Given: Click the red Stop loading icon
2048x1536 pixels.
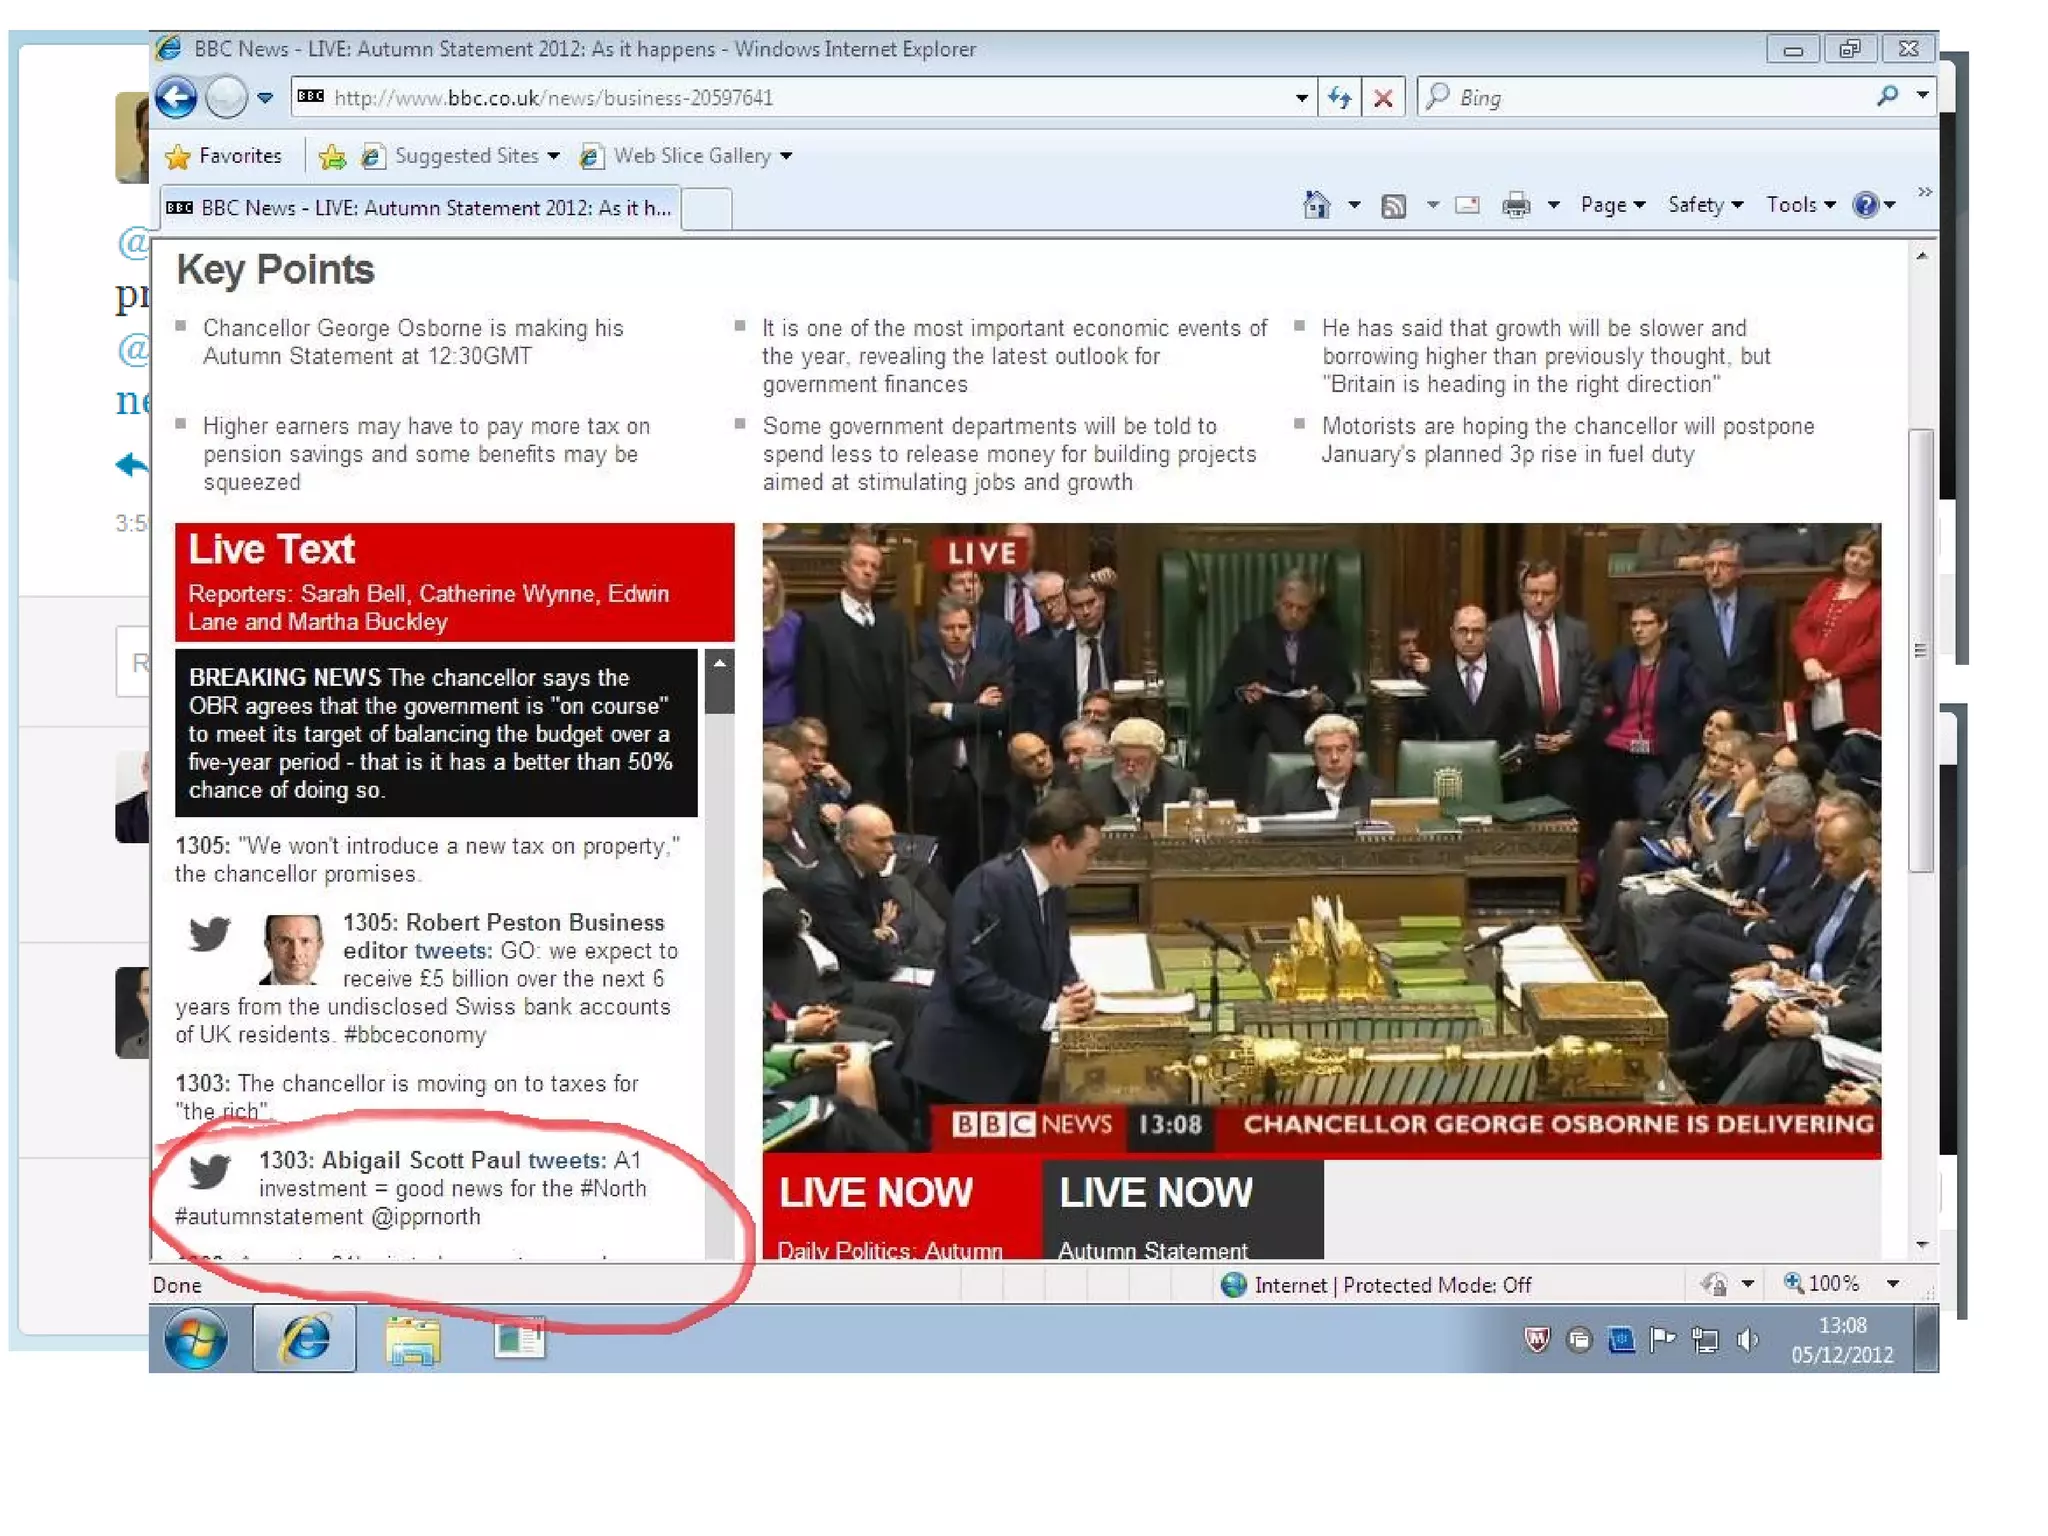Looking at the screenshot, I should click(1383, 98).
